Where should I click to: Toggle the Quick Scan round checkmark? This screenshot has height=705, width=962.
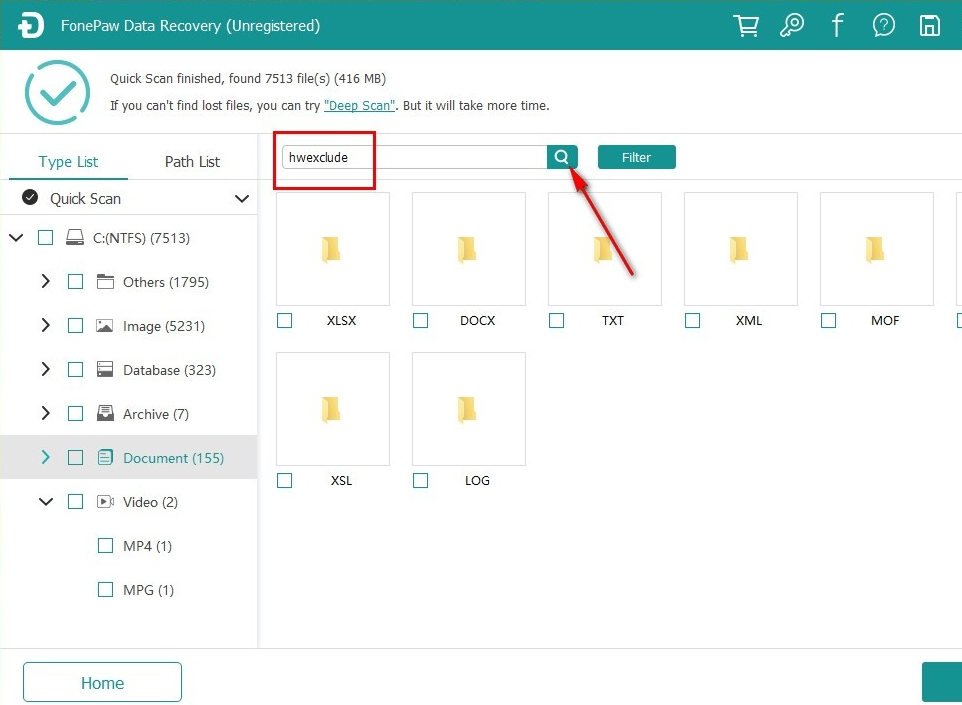pos(30,198)
